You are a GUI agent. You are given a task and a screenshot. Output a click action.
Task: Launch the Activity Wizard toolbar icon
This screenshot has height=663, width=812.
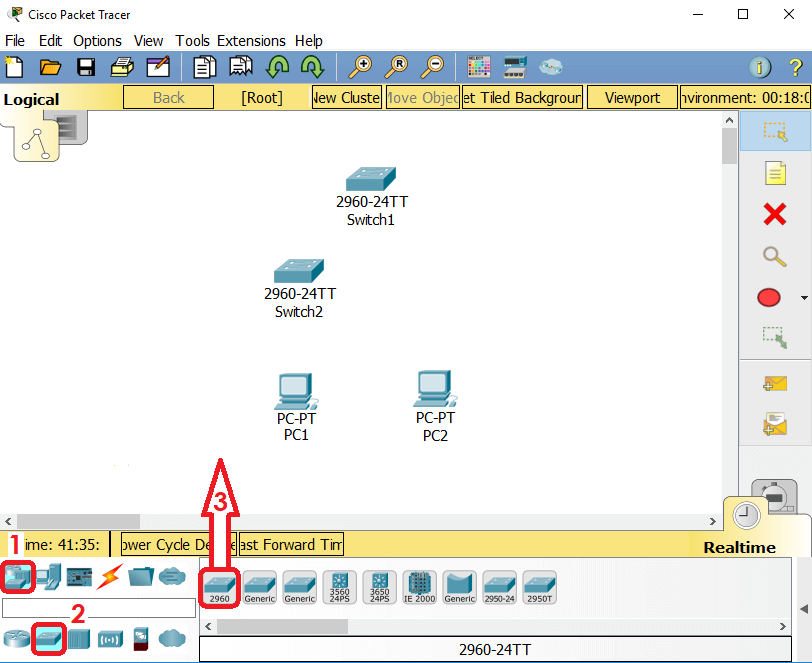(x=158, y=67)
